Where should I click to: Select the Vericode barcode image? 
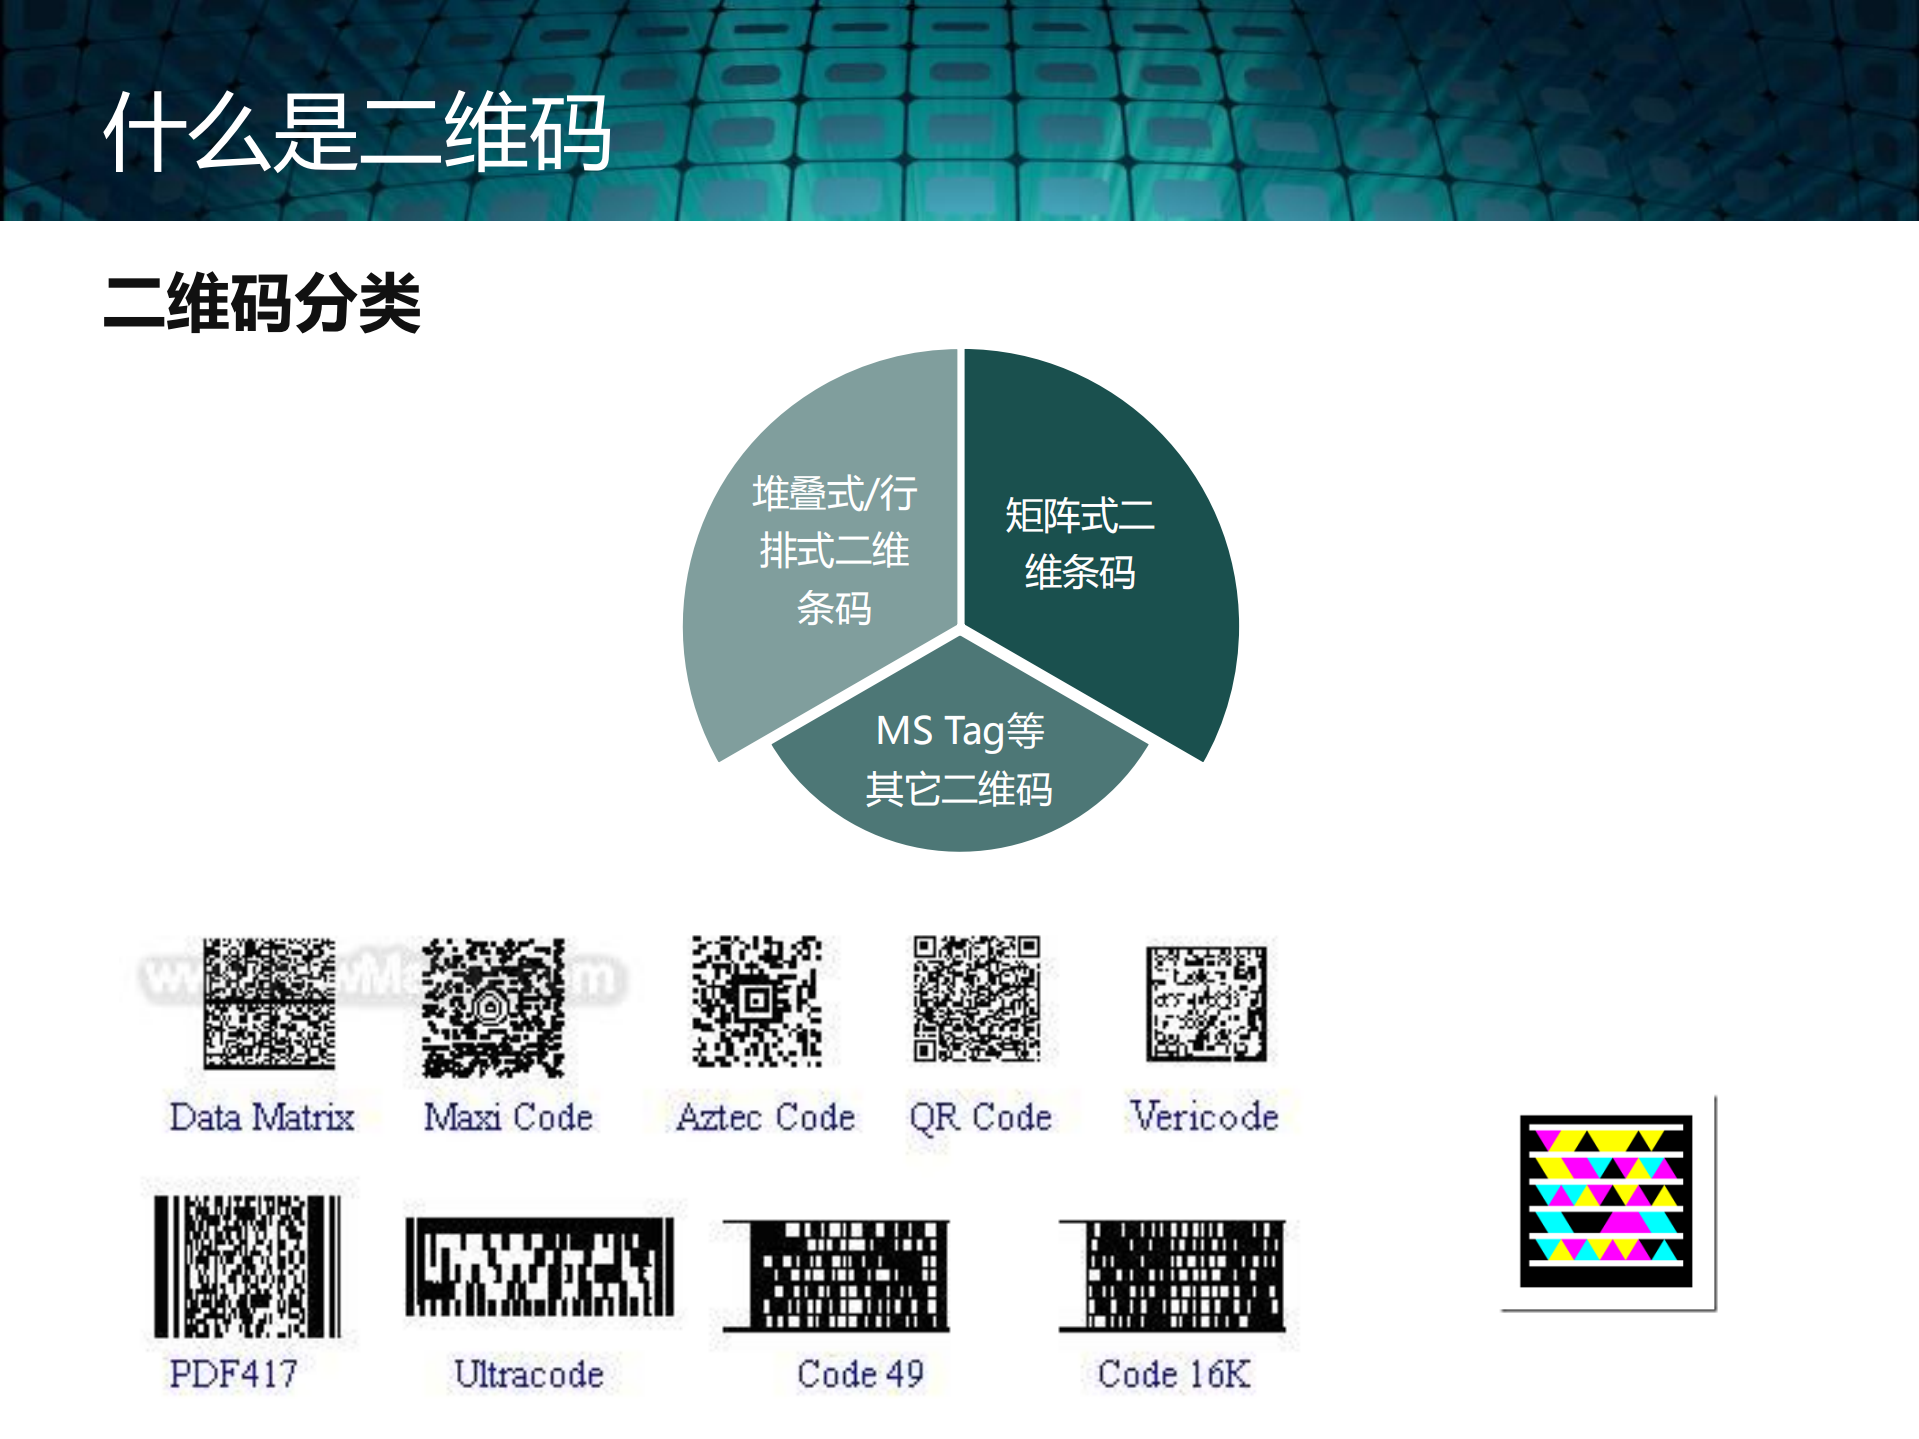tap(1206, 1005)
